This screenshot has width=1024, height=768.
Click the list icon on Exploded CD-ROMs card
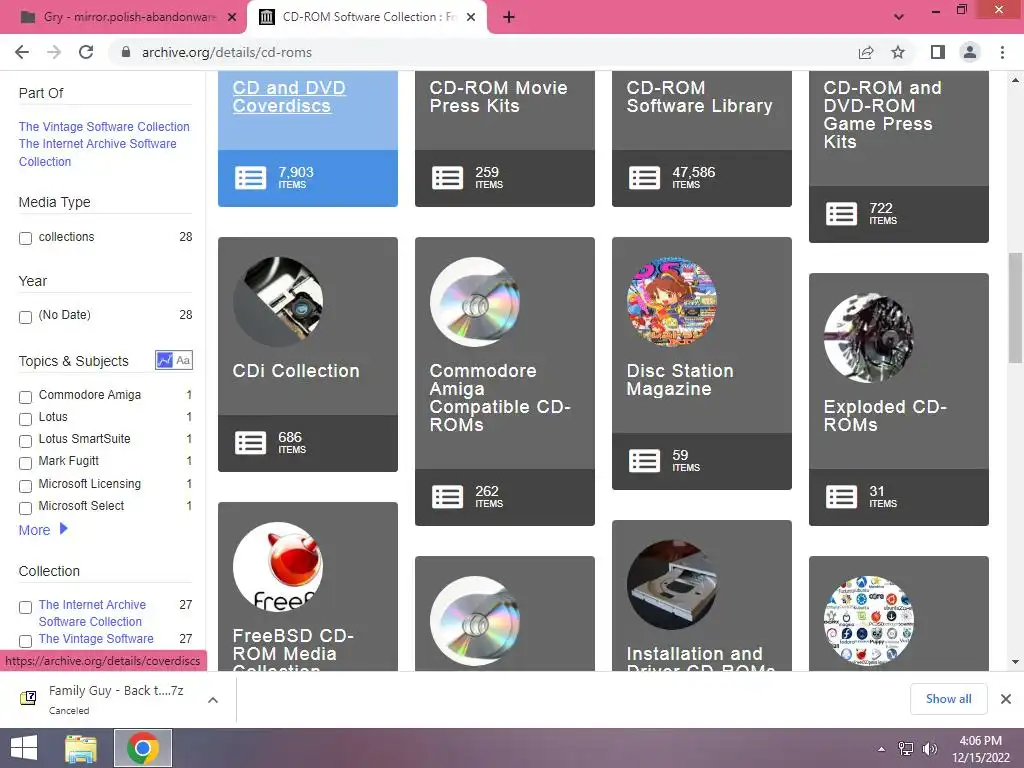click(842, 497)
